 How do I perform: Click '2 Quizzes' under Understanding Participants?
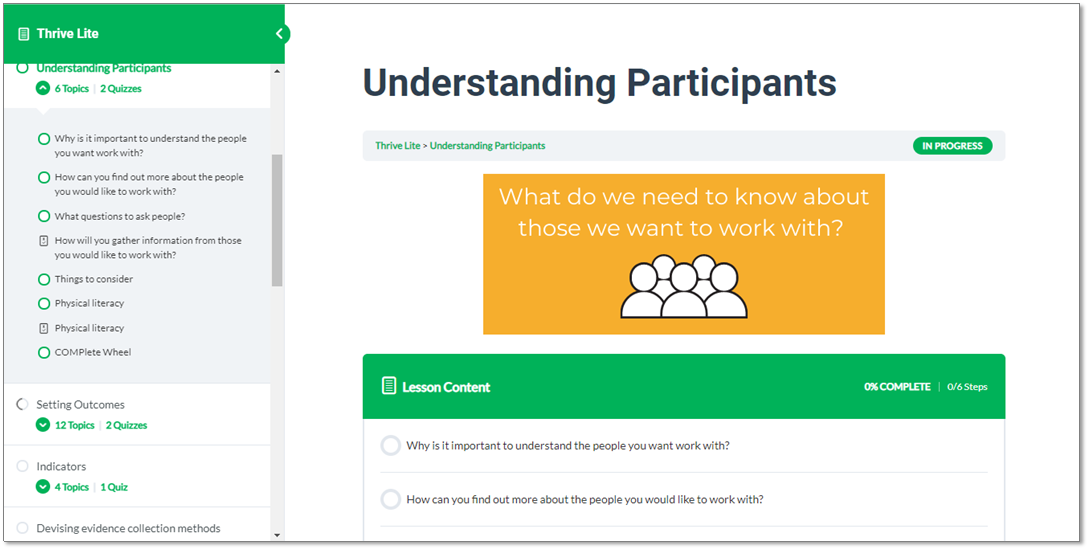click(121, 88)
